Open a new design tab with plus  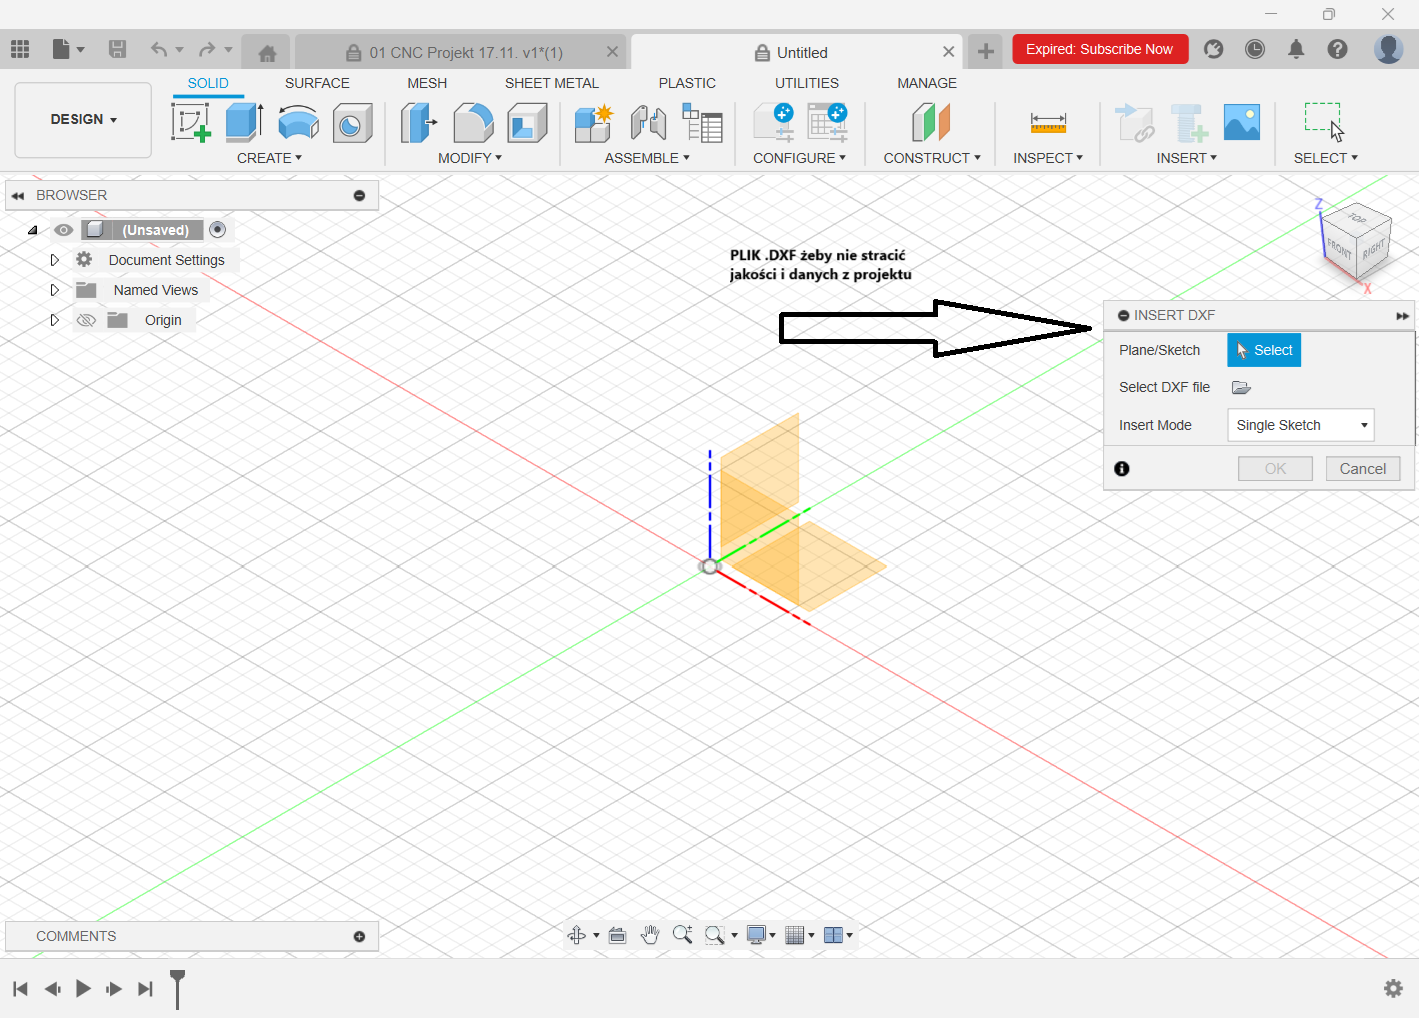coord(985,52)
